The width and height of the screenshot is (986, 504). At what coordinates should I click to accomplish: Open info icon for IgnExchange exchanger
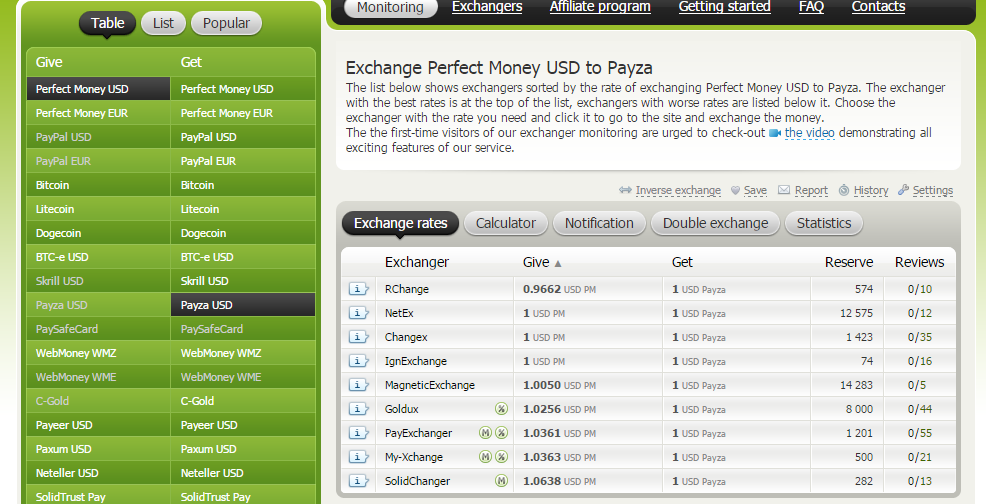(358, 361)
